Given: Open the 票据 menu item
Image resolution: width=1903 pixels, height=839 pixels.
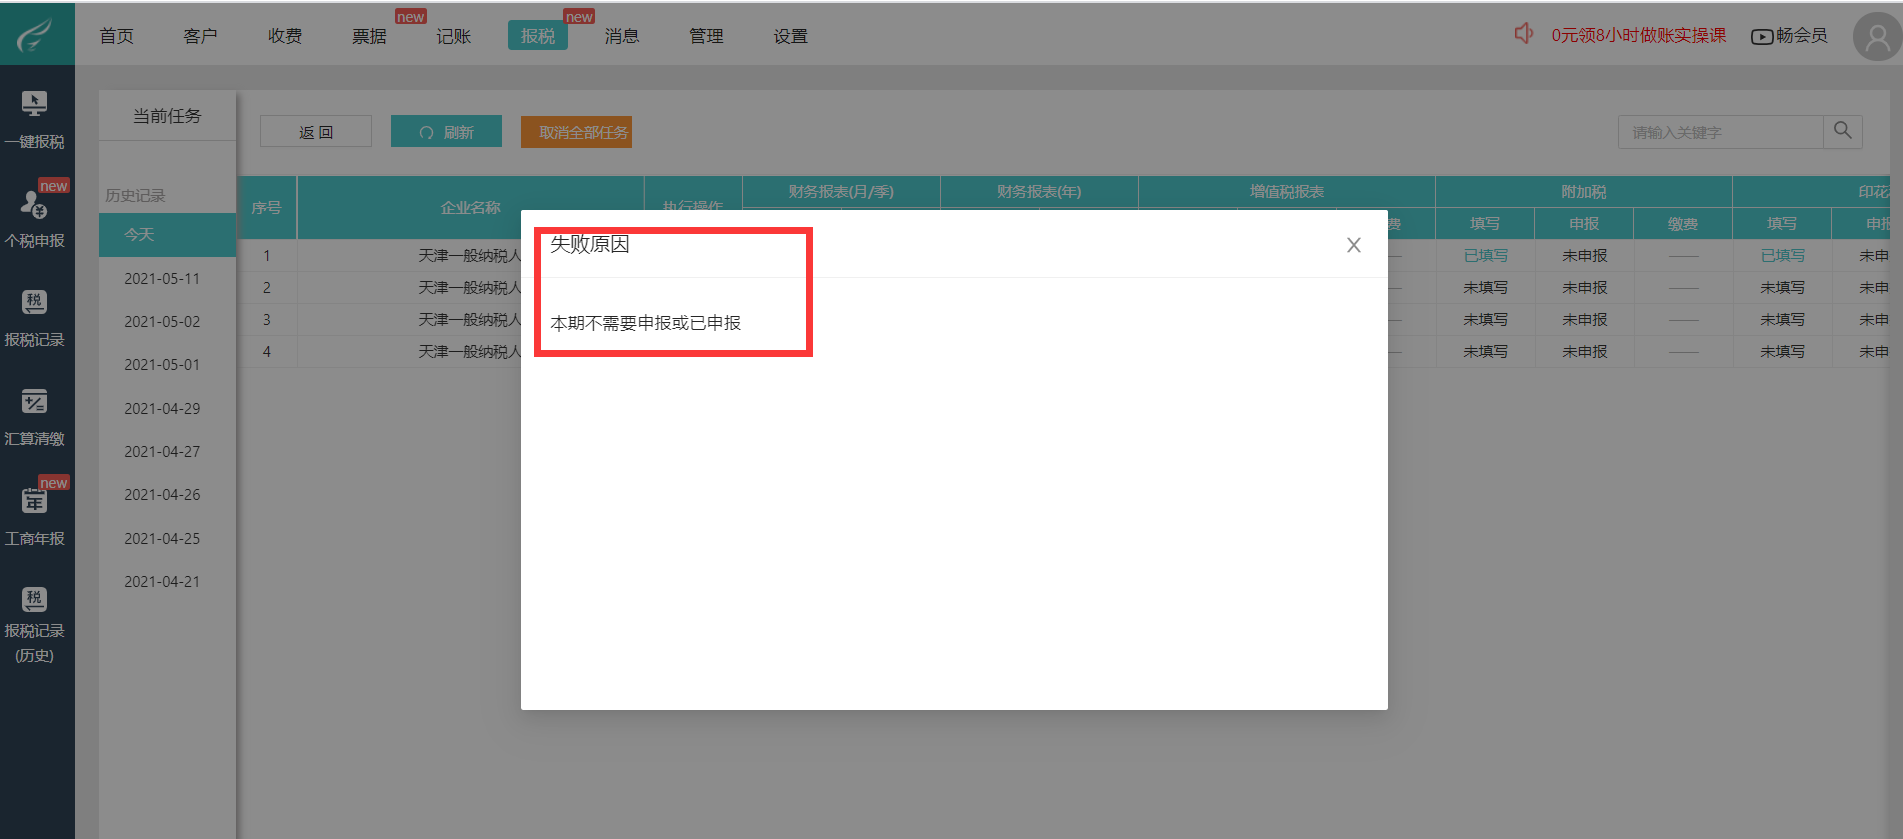Looking at the screenshot, I should click(369, 36).
